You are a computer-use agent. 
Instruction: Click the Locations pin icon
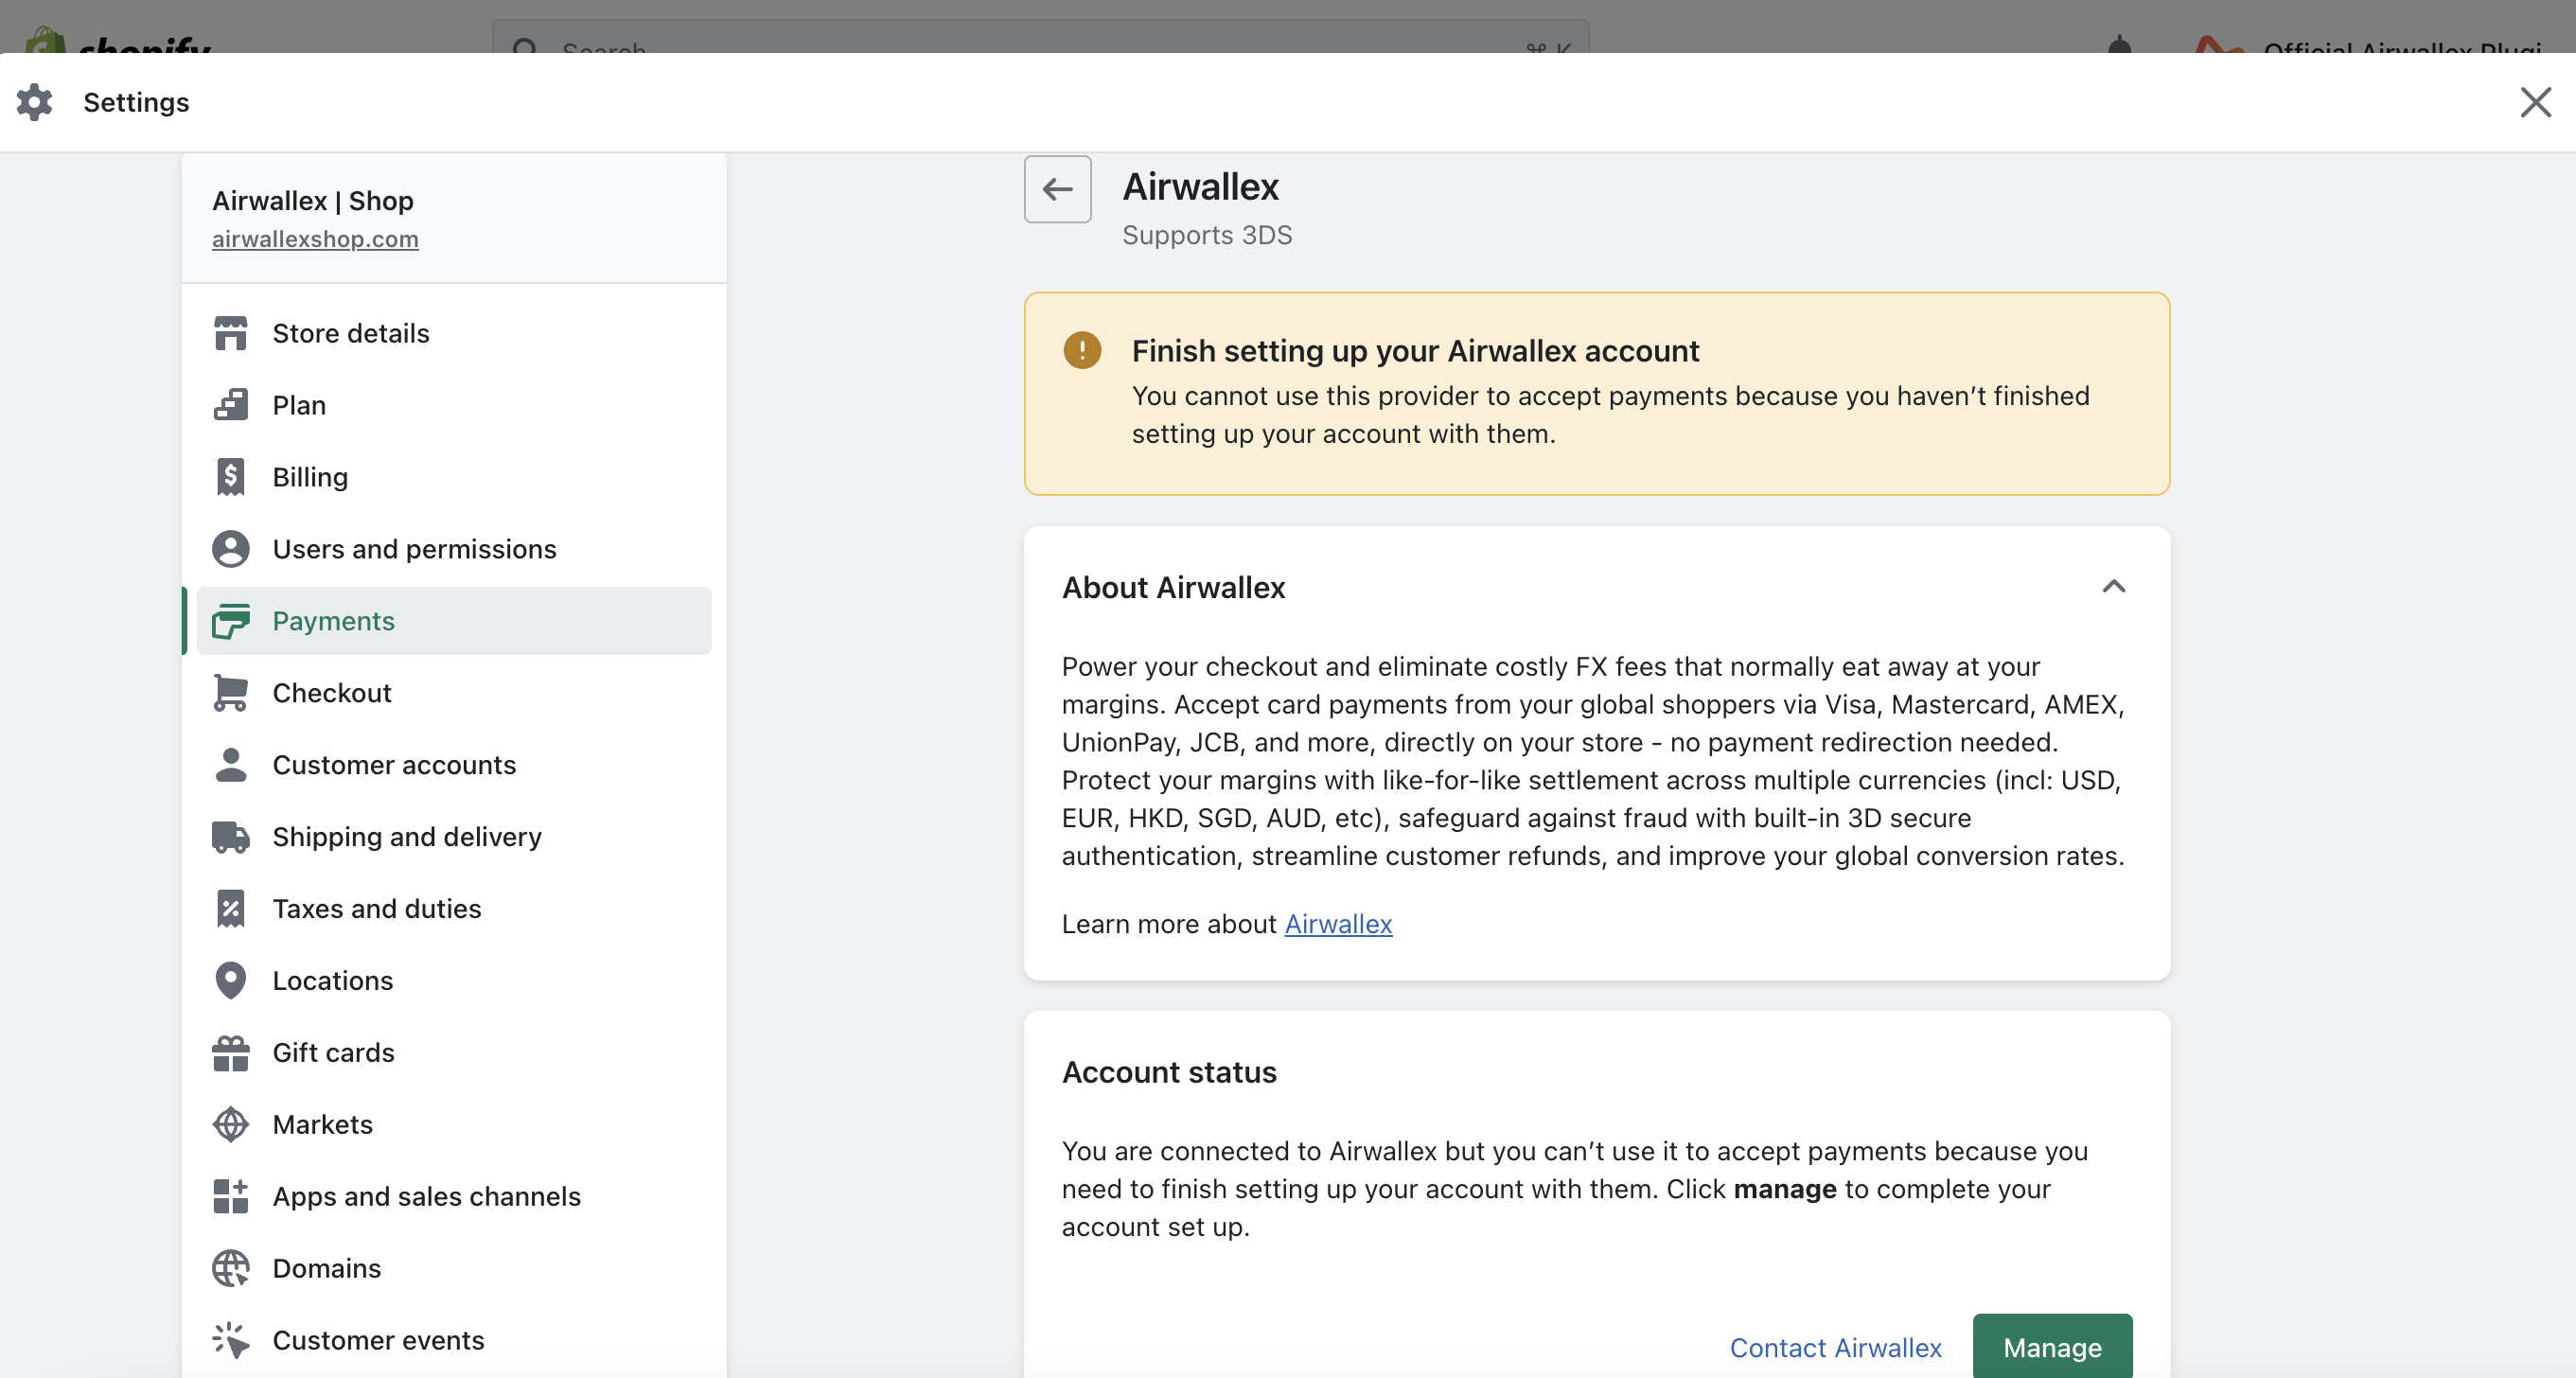230,981
